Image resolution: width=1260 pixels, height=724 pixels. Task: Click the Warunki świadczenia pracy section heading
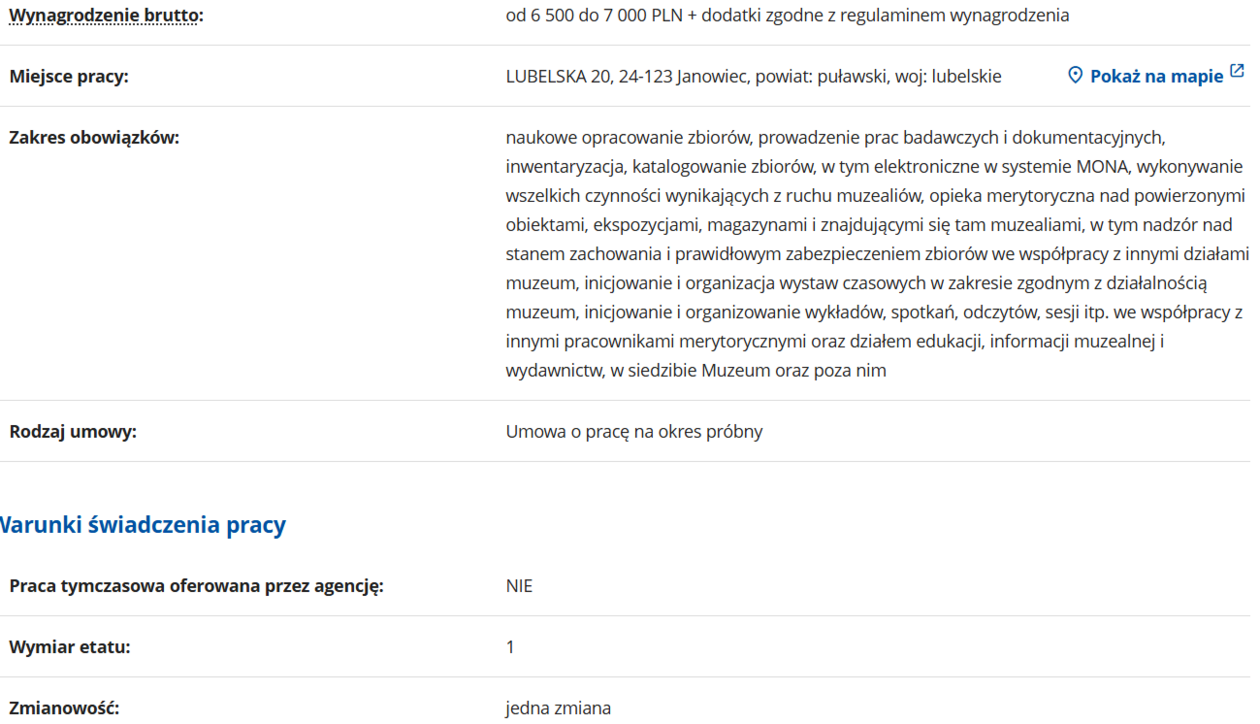pyautogui.click(x=142, y=525)
